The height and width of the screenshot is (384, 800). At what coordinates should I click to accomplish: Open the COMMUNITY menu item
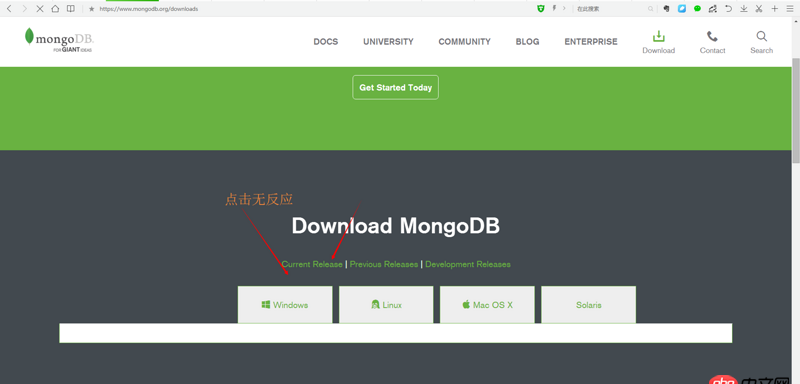pyautogui.click(x=464, y=42)
